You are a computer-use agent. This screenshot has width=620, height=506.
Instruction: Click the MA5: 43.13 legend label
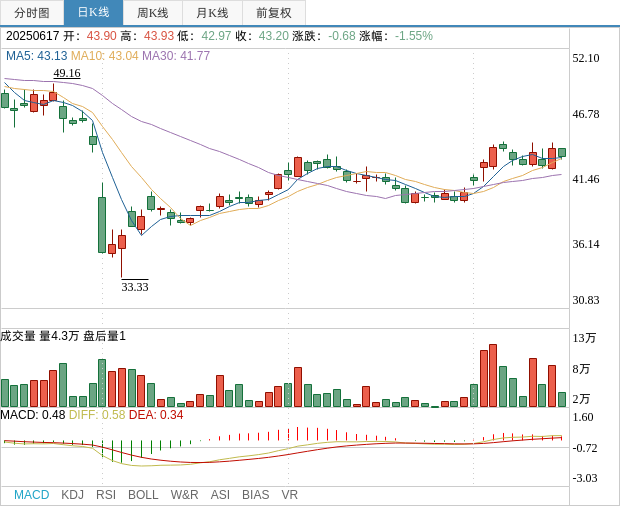pyautogui.click(x=36, y=56)
